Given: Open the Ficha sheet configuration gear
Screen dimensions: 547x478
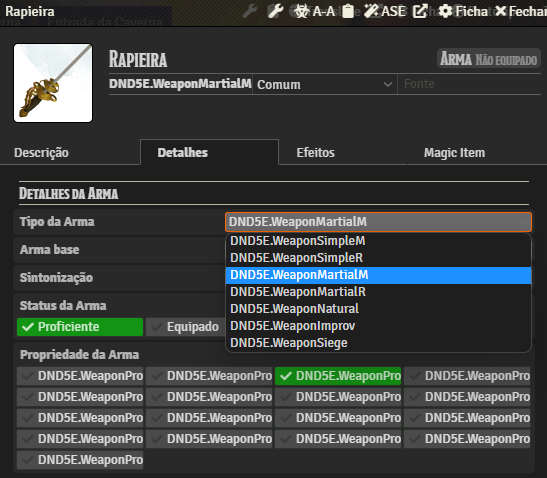Looking at the screenshot, I should tap(463, 12).
